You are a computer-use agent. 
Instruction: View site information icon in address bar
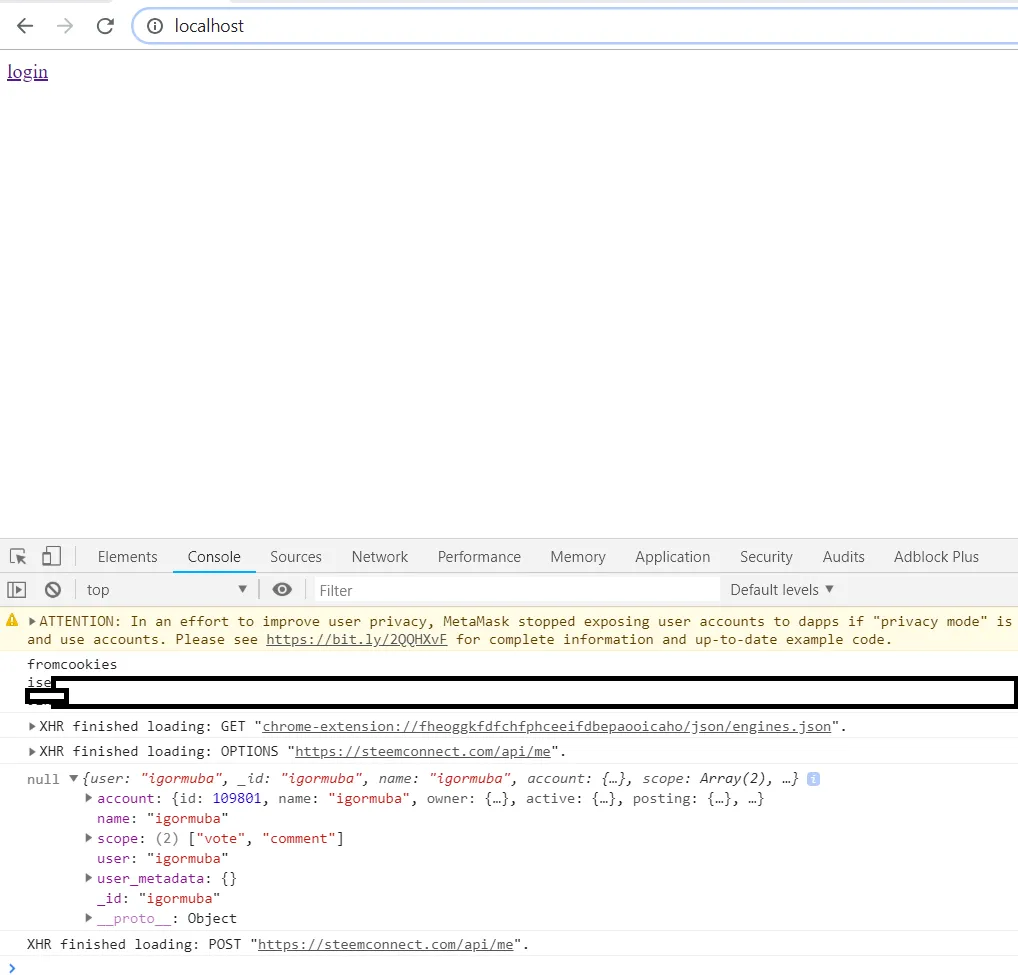click(155, 26)
